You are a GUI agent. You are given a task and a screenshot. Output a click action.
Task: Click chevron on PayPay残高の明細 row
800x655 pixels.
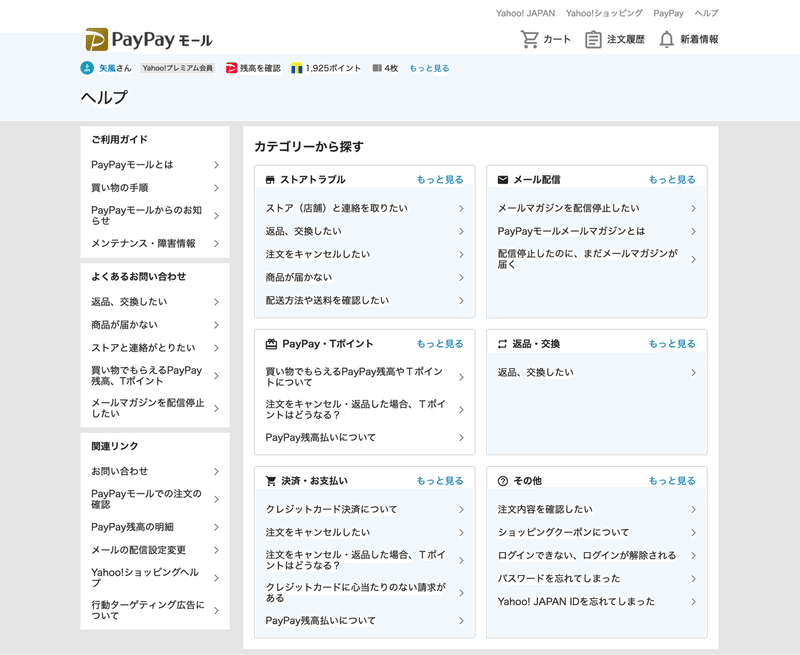click(x=216, y=527)
